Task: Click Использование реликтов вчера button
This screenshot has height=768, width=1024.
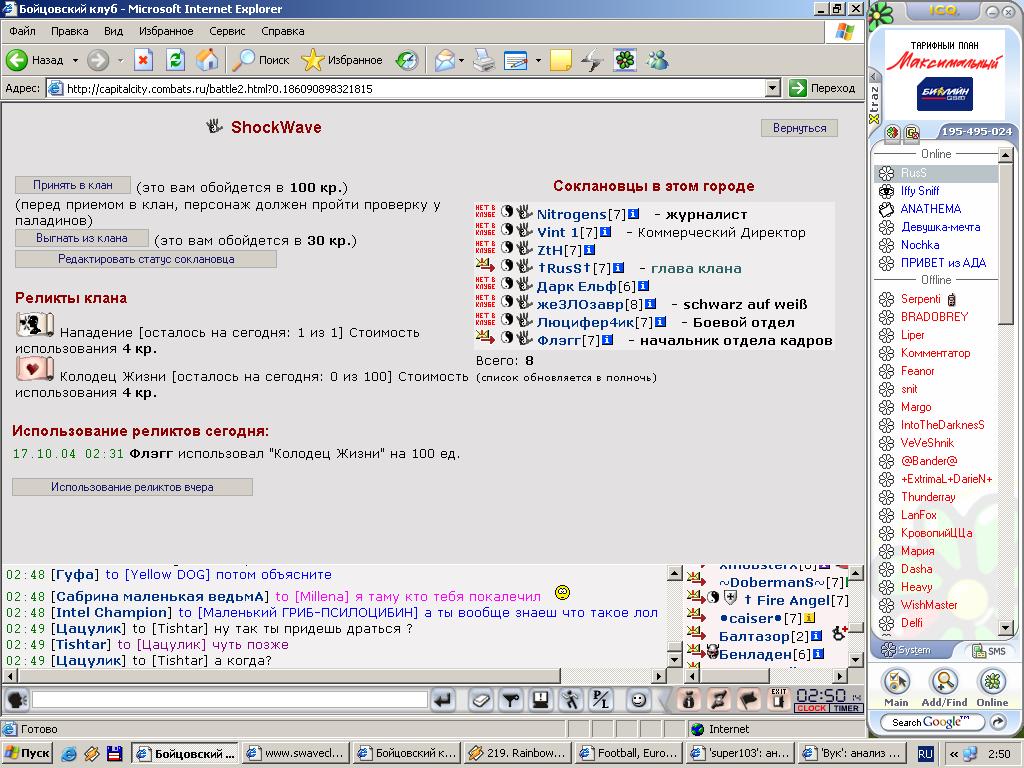Action: tap(132, 487)
